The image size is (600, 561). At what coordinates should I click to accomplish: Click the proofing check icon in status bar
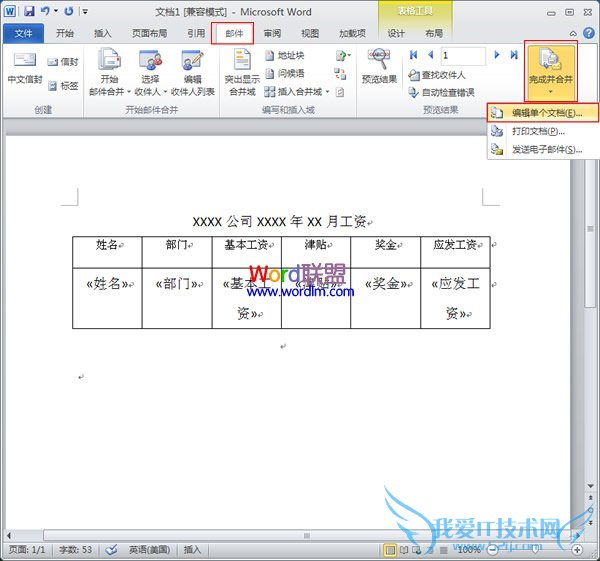(111, 550)
